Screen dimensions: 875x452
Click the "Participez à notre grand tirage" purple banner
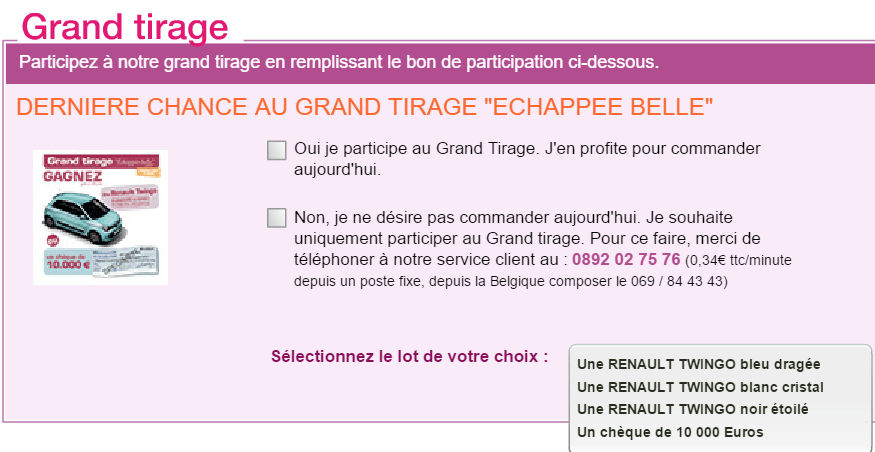[x=339, y=62]
